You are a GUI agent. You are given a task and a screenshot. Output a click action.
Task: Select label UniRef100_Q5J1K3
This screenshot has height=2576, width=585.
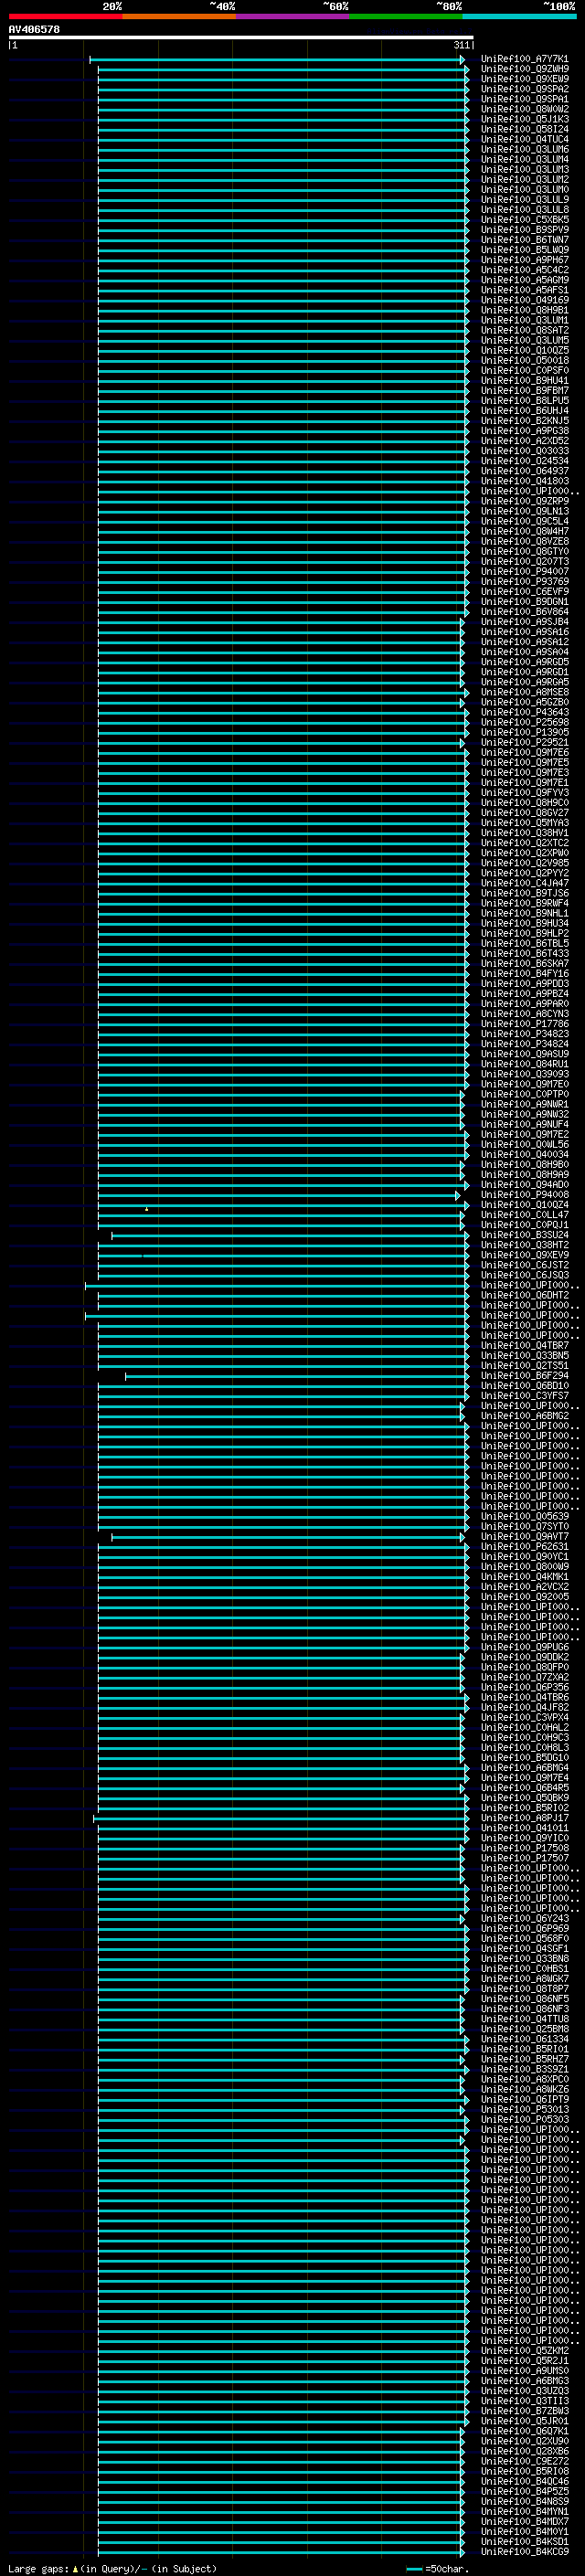(524, 119)
